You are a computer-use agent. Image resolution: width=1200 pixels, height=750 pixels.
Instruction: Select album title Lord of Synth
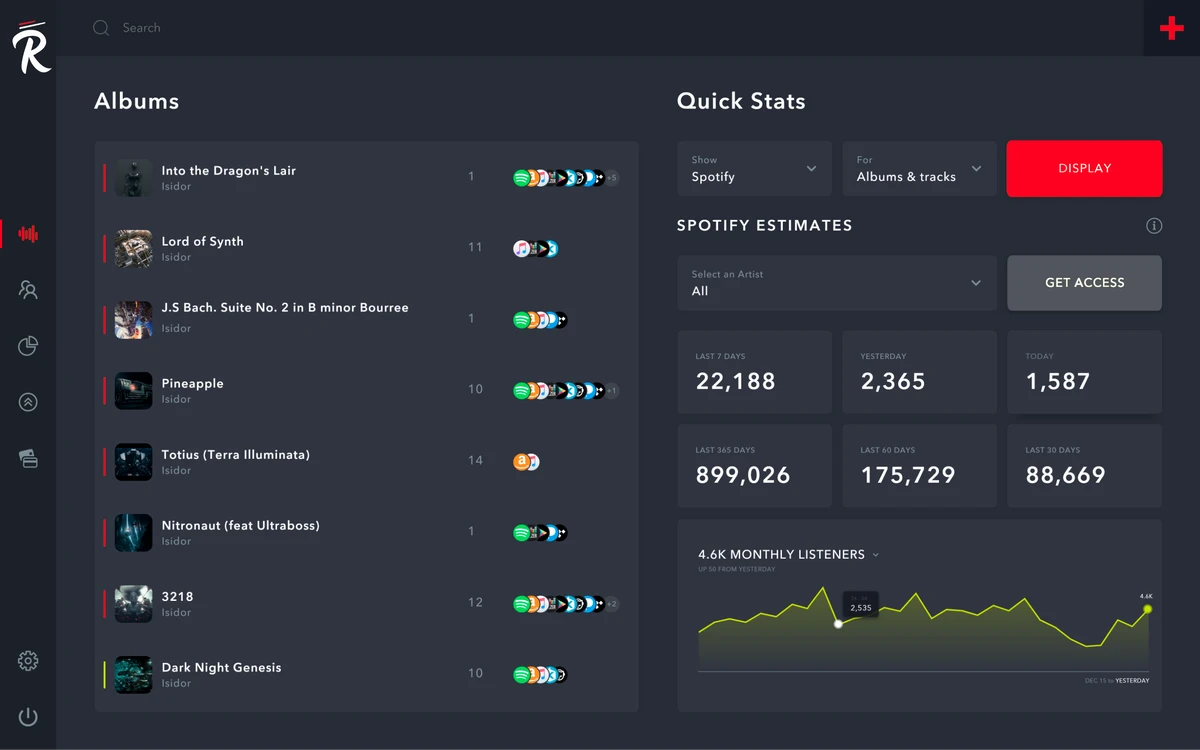click(203, 242)
